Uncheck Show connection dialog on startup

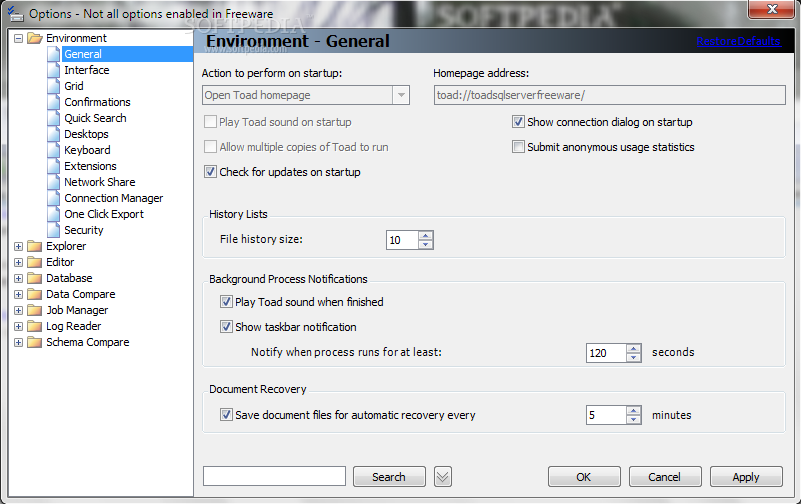pyautogui.click(x=518, y=122)
